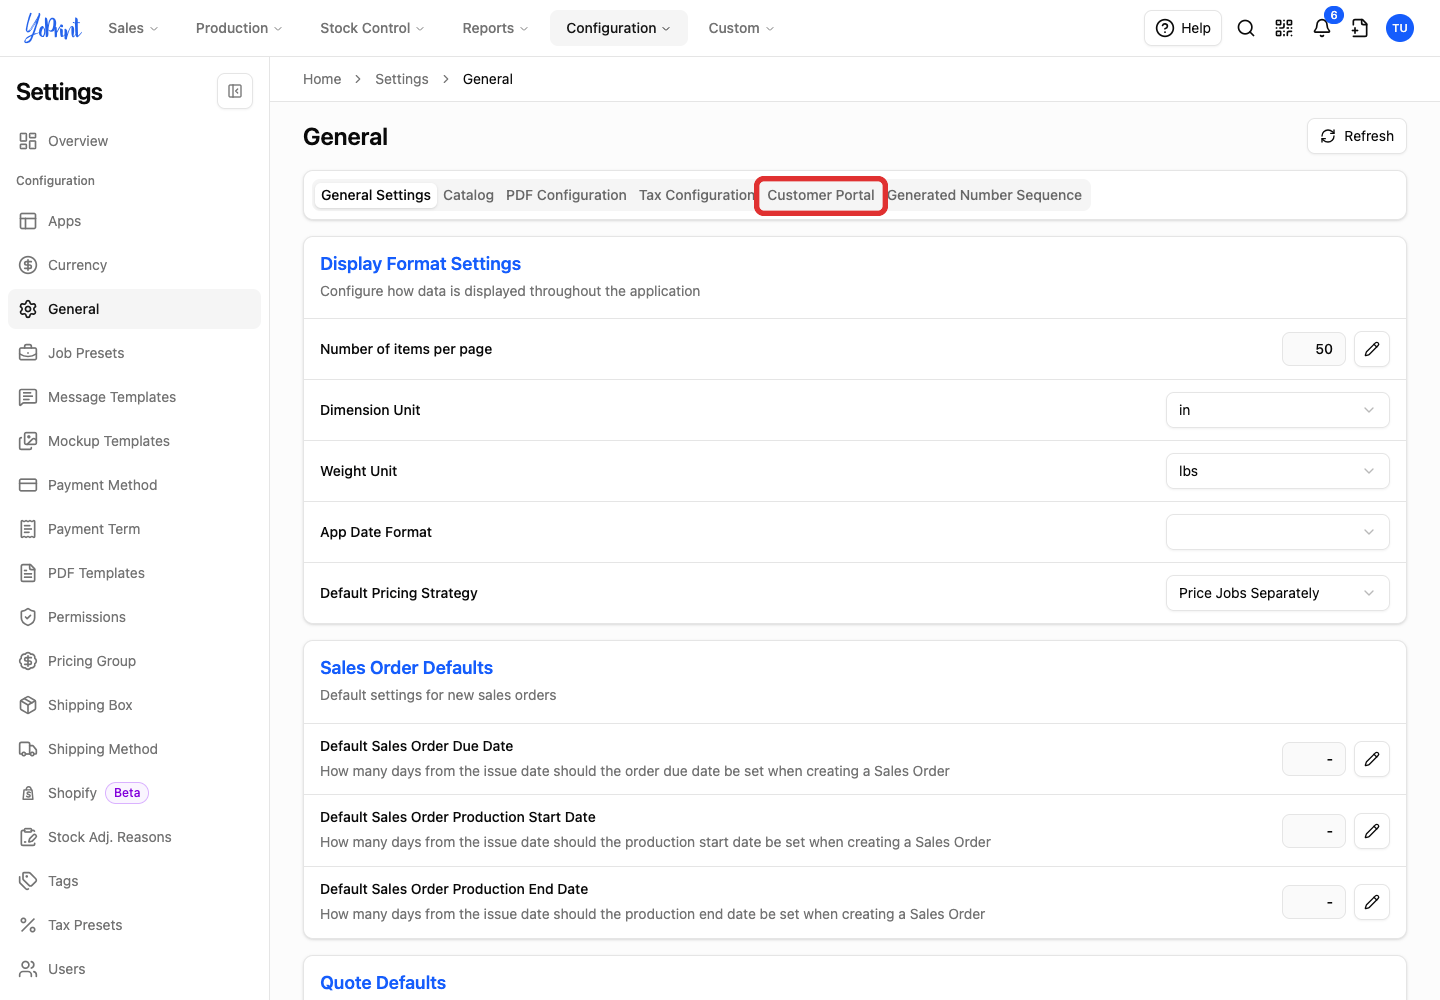Open Mockup Templates settings
Image resolution: width=1440 pixels, height=1000 pixels.
pyautogui.click(x=134, y=441)
